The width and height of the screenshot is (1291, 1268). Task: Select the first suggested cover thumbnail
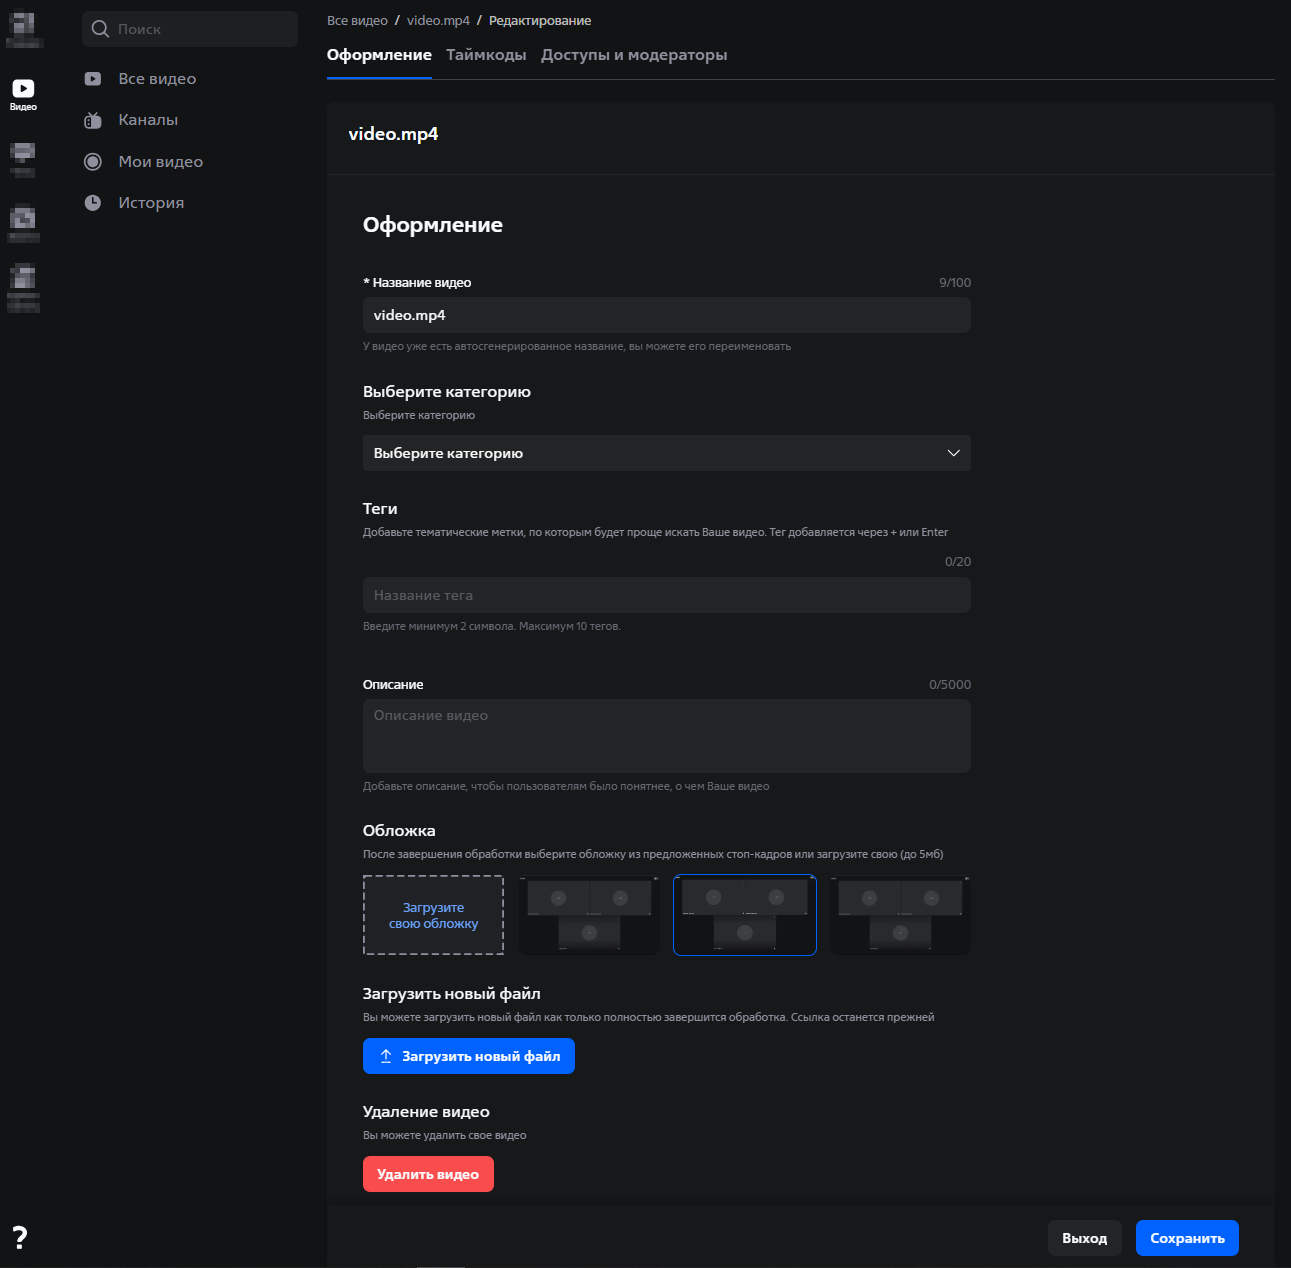click(589, 915)
